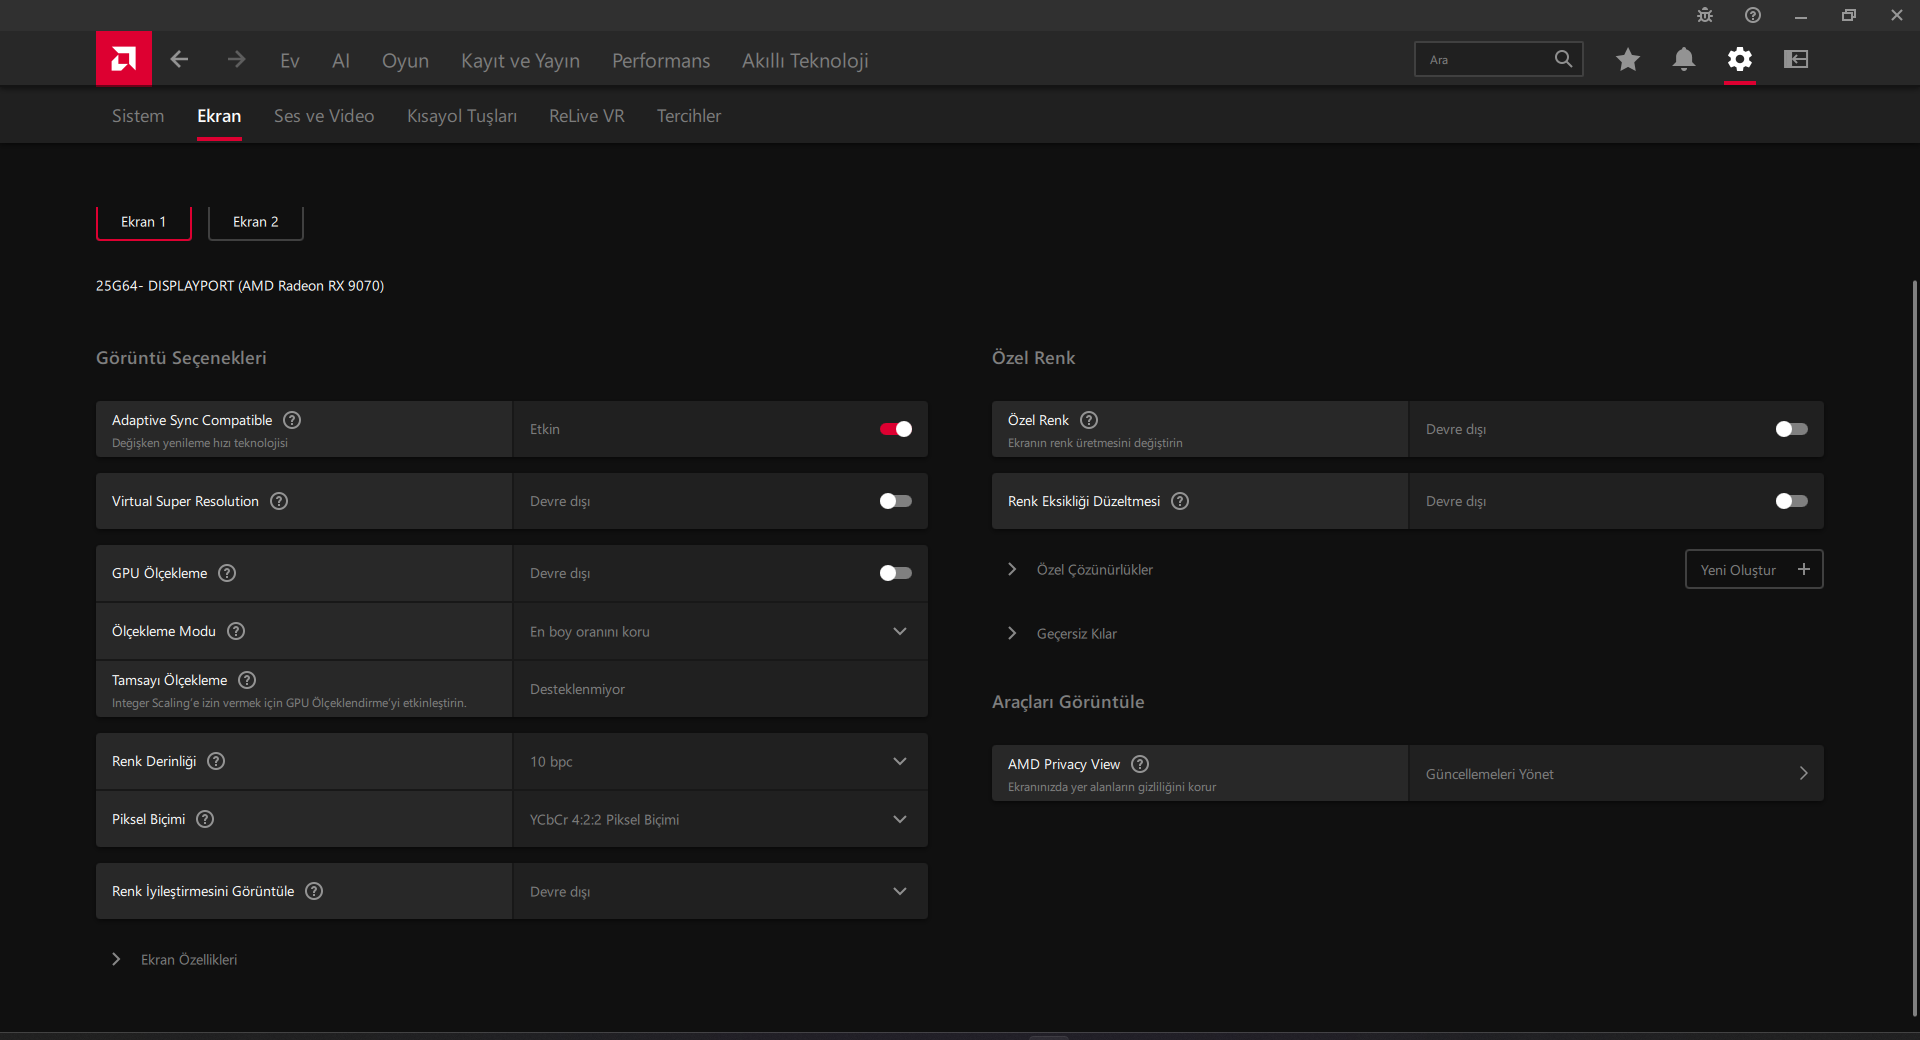The width and height of the screenshot is (1920, 1040).
Task: Disable Adaptive Sync Compatible toggle
Action: [896, 429]
